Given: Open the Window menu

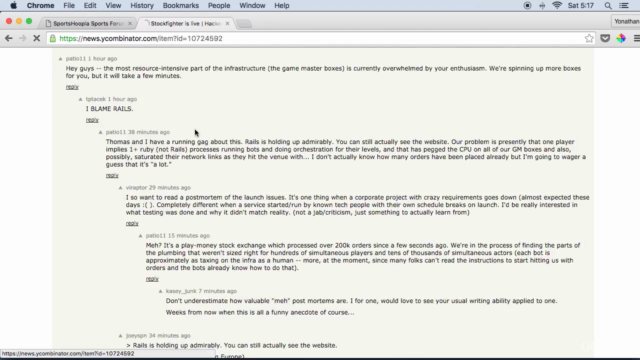Looking at the screenshot, I should pos(252,6).
